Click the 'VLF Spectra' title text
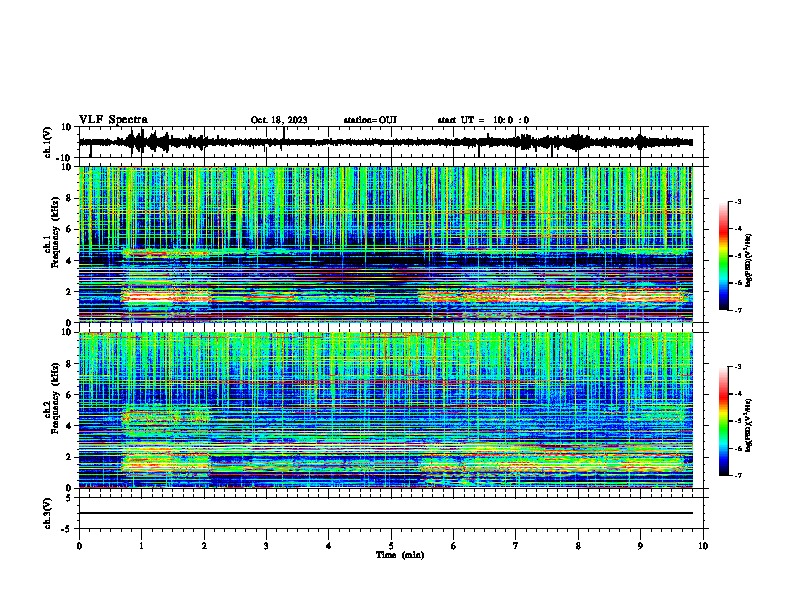The image size is (792, 612). (113, 119)
